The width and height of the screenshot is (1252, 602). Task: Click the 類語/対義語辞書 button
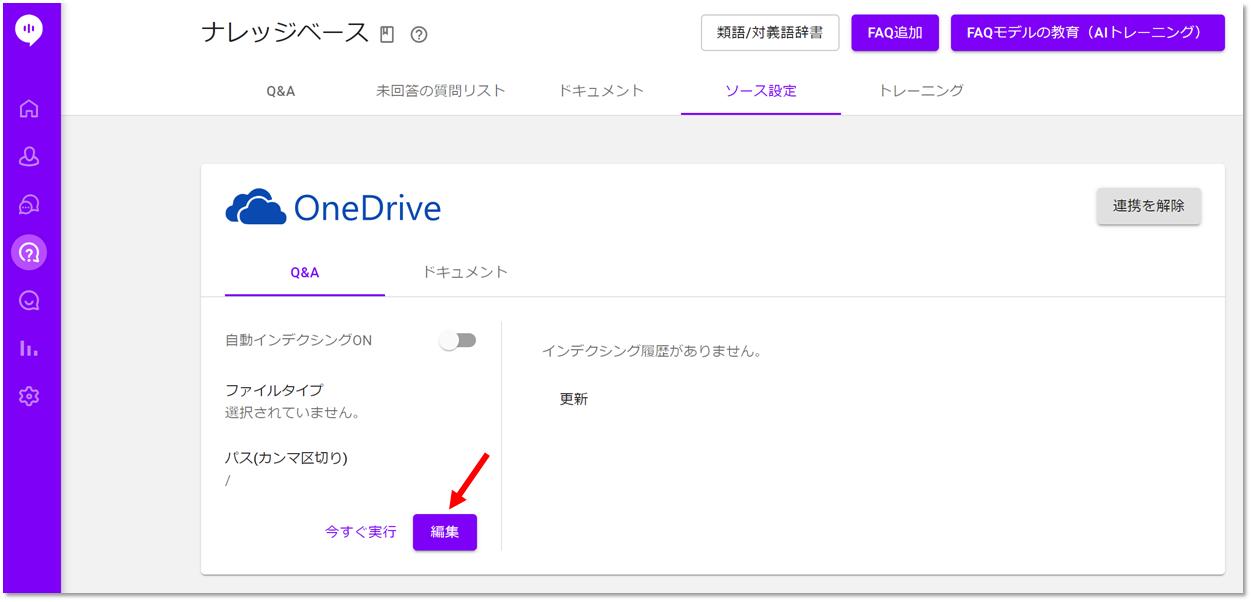click(770, 32)
